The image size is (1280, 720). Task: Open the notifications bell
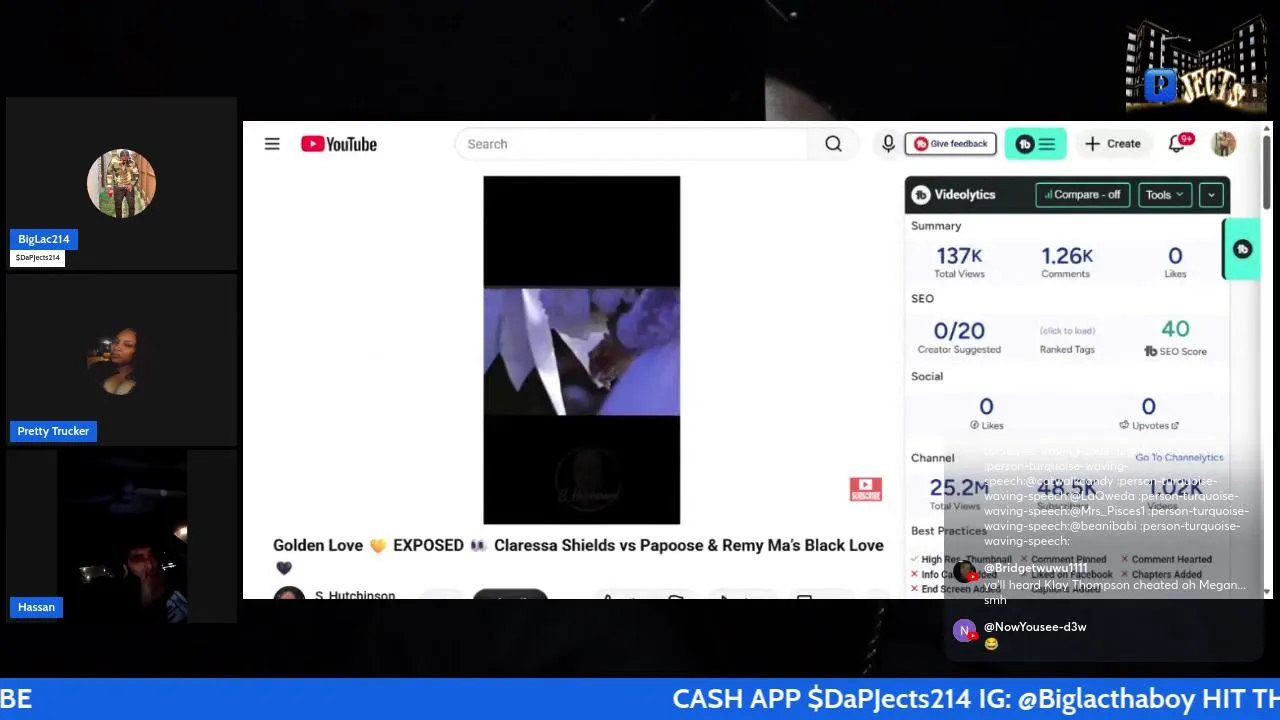(x=1177, y=144)
